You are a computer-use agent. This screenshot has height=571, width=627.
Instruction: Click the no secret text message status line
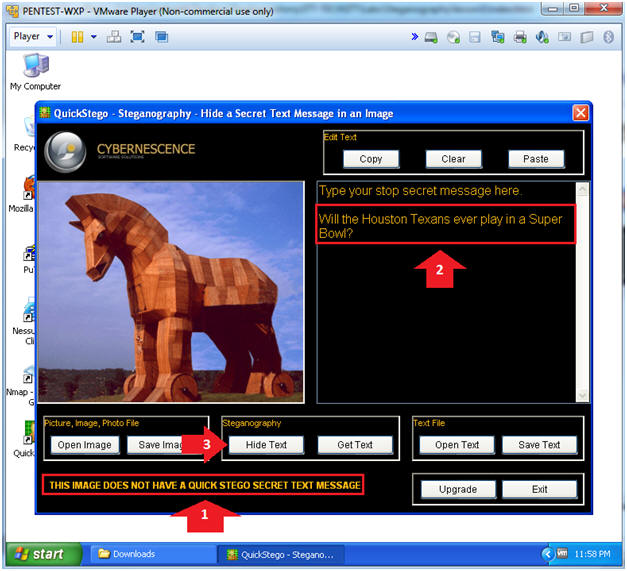tap(205, 485)
